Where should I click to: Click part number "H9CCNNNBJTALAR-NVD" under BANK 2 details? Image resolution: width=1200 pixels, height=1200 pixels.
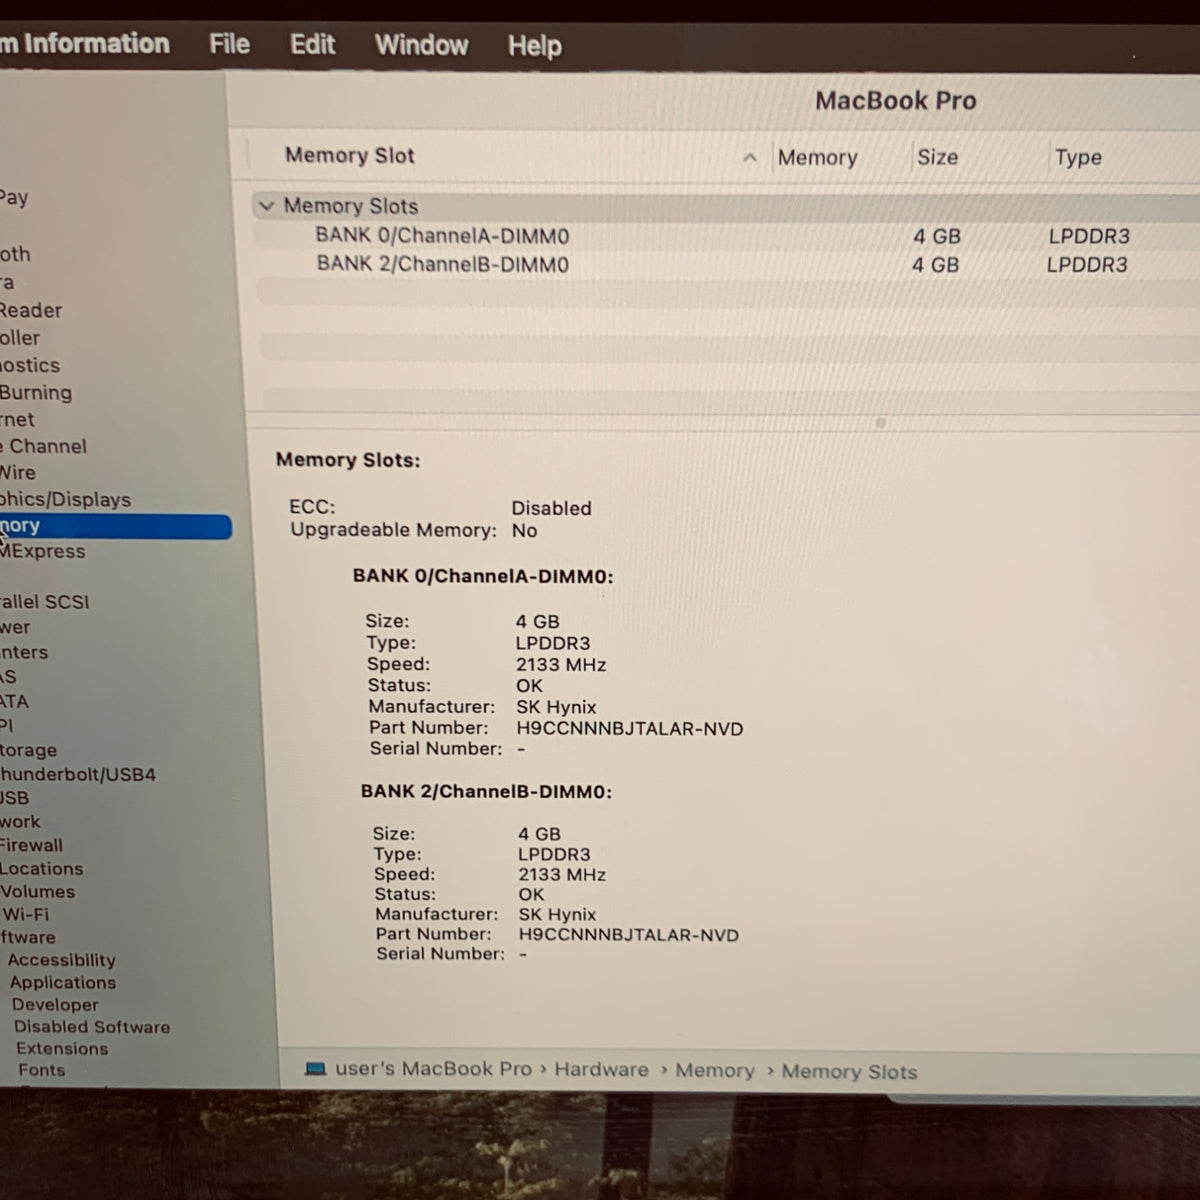click(x=628, y=935)
